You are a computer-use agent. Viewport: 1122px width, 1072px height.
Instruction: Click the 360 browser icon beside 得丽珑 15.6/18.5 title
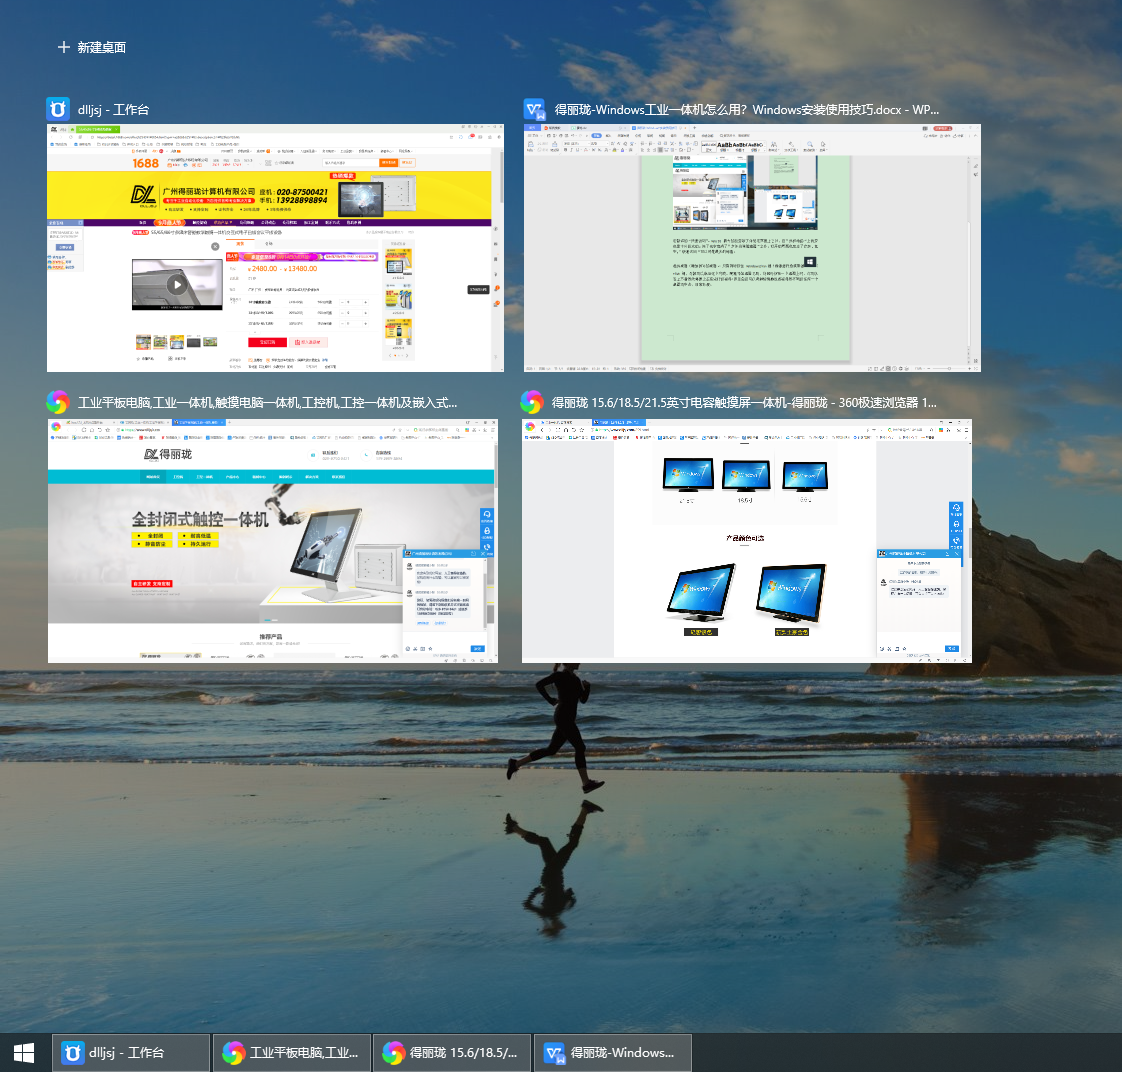click(532, 402)
